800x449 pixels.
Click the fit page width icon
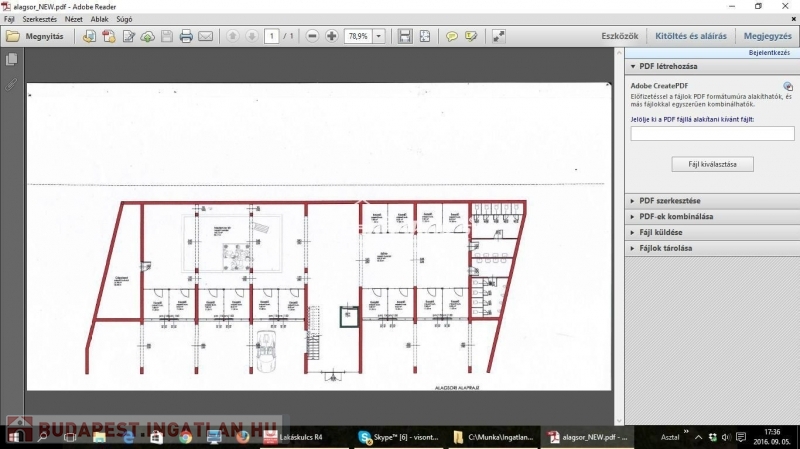[x=405, y=36]
